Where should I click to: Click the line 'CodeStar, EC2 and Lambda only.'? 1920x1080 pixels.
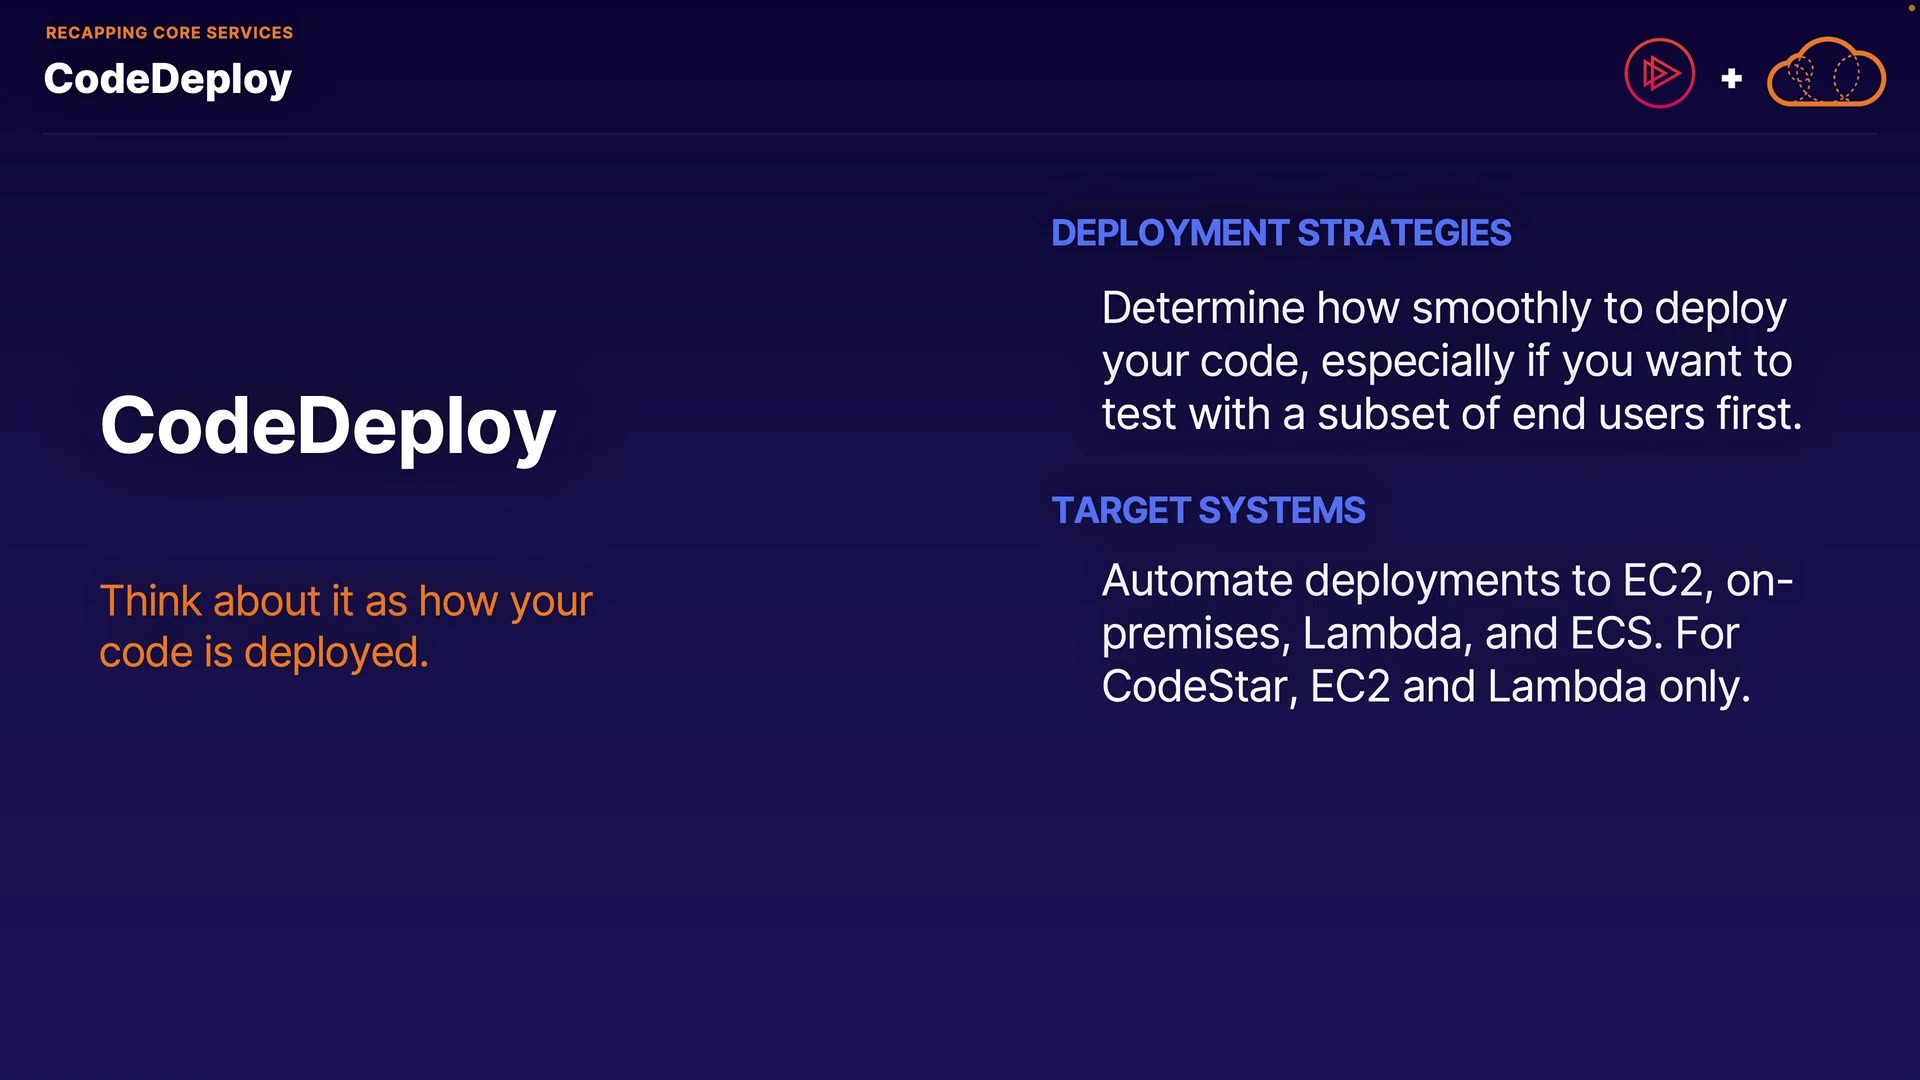click(x=1425, y=687)
